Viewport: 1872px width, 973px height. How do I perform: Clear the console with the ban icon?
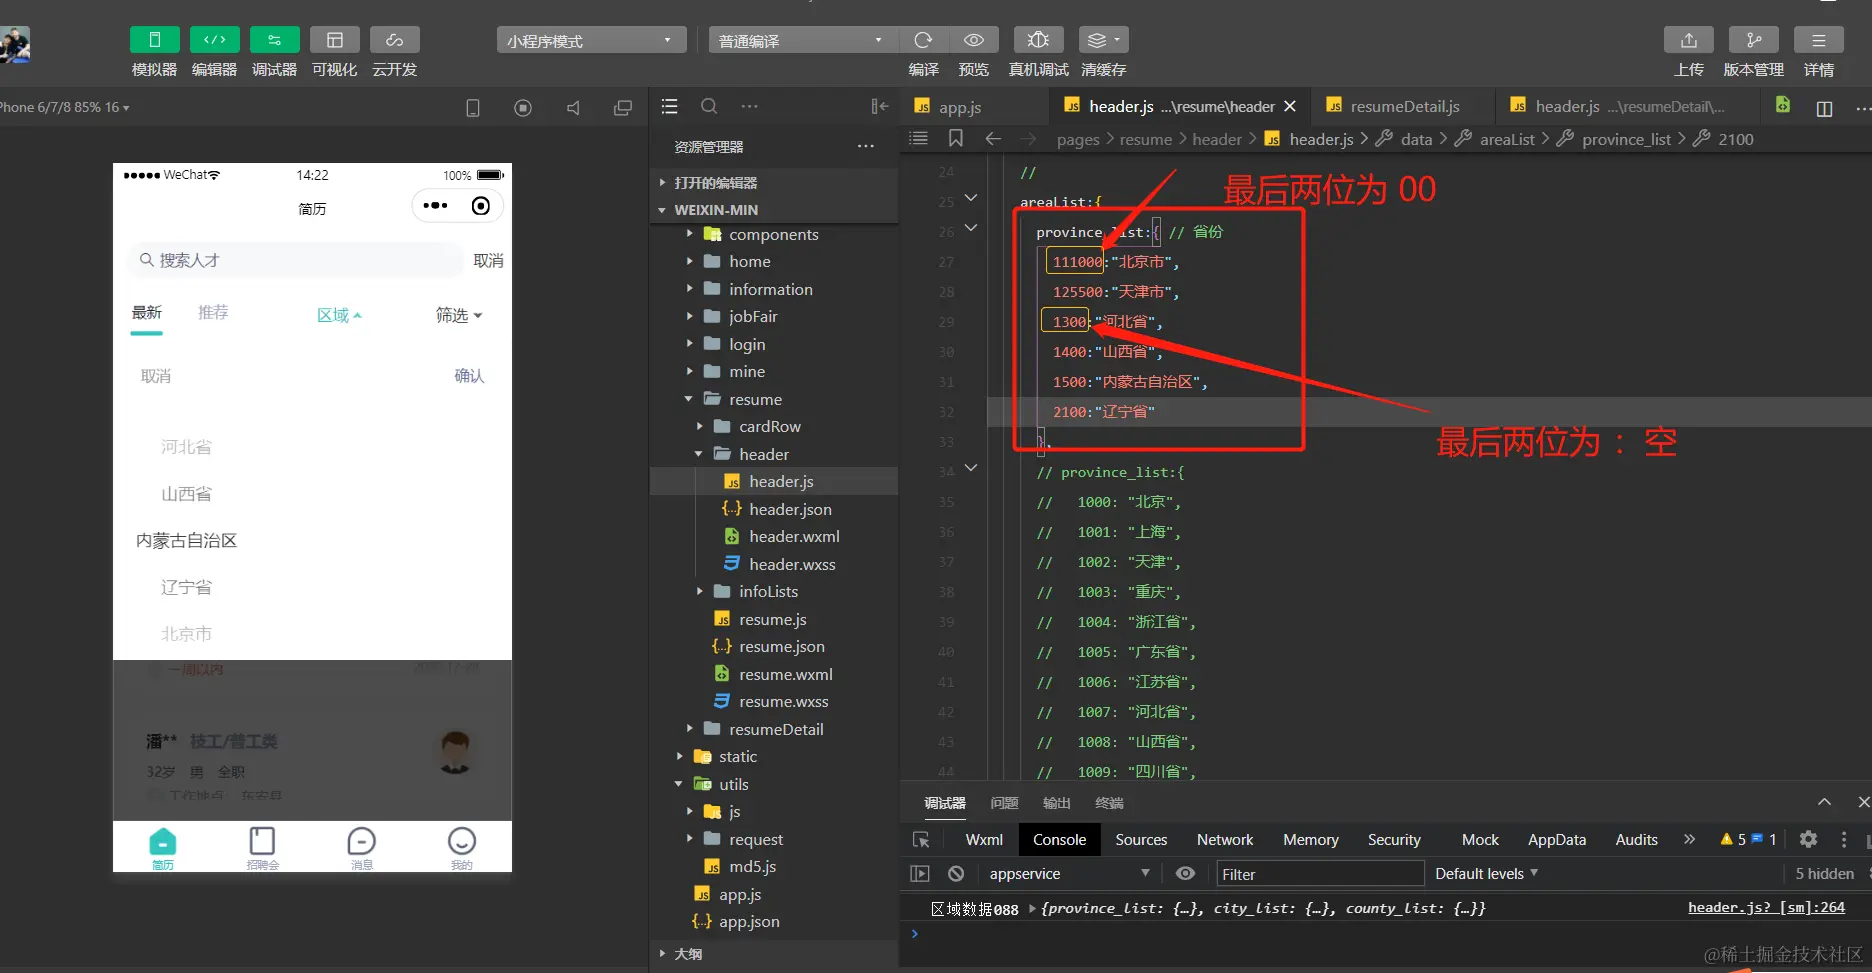[x=956, y=873]
